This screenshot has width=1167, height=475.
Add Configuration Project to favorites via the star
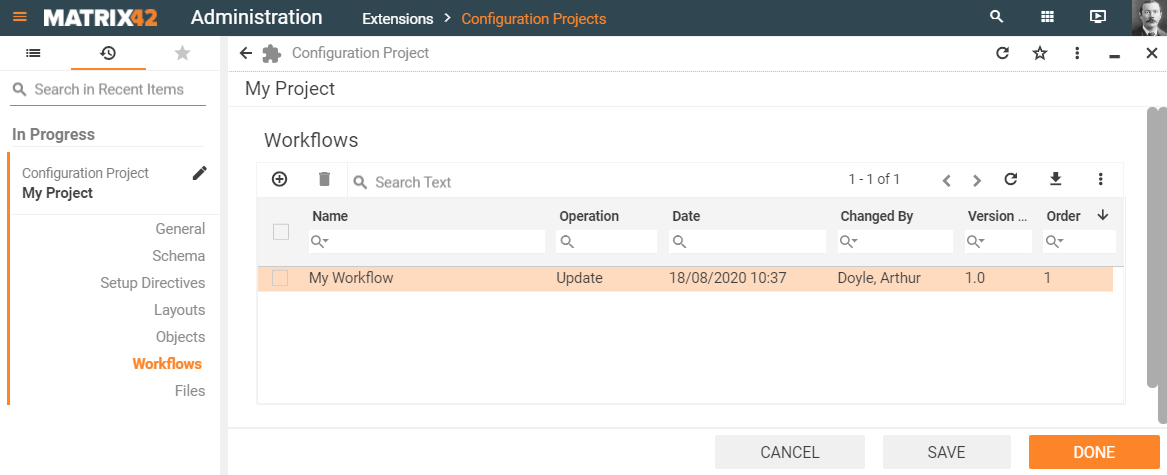1039,53
